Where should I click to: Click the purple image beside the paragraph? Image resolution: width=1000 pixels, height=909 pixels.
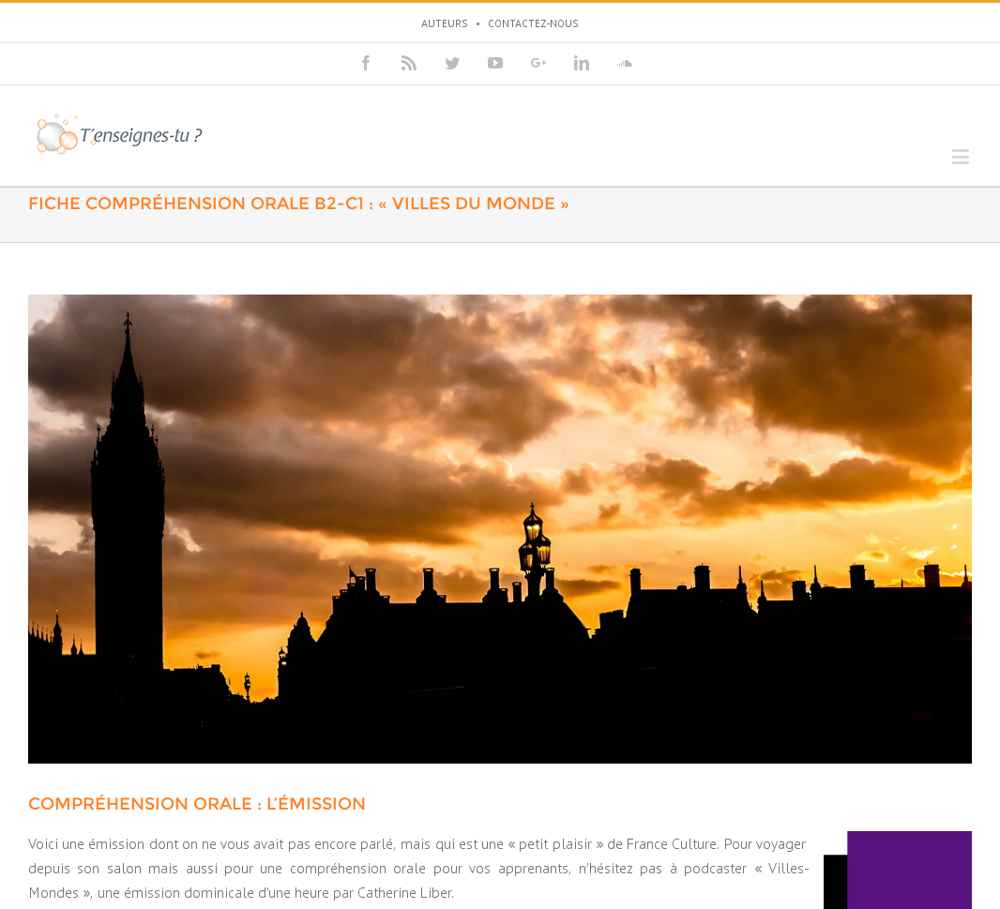tap(898, 870)
